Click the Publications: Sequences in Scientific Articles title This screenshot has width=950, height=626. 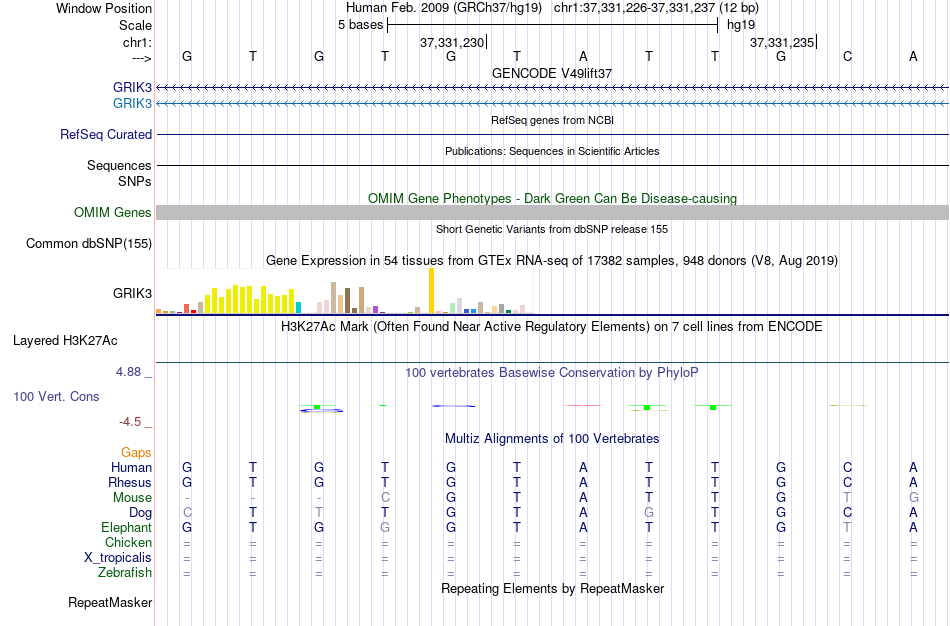(x=552, y=151)
